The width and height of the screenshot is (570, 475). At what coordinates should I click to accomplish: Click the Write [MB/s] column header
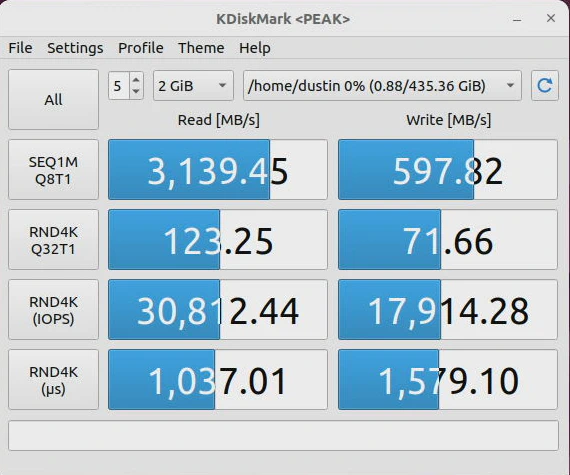(x=449, y=120)
